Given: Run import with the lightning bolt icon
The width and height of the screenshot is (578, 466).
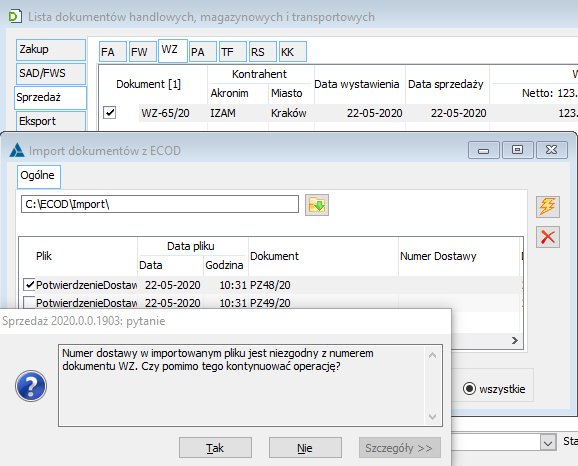Looking at the screenshot, I should click(548, 206).
